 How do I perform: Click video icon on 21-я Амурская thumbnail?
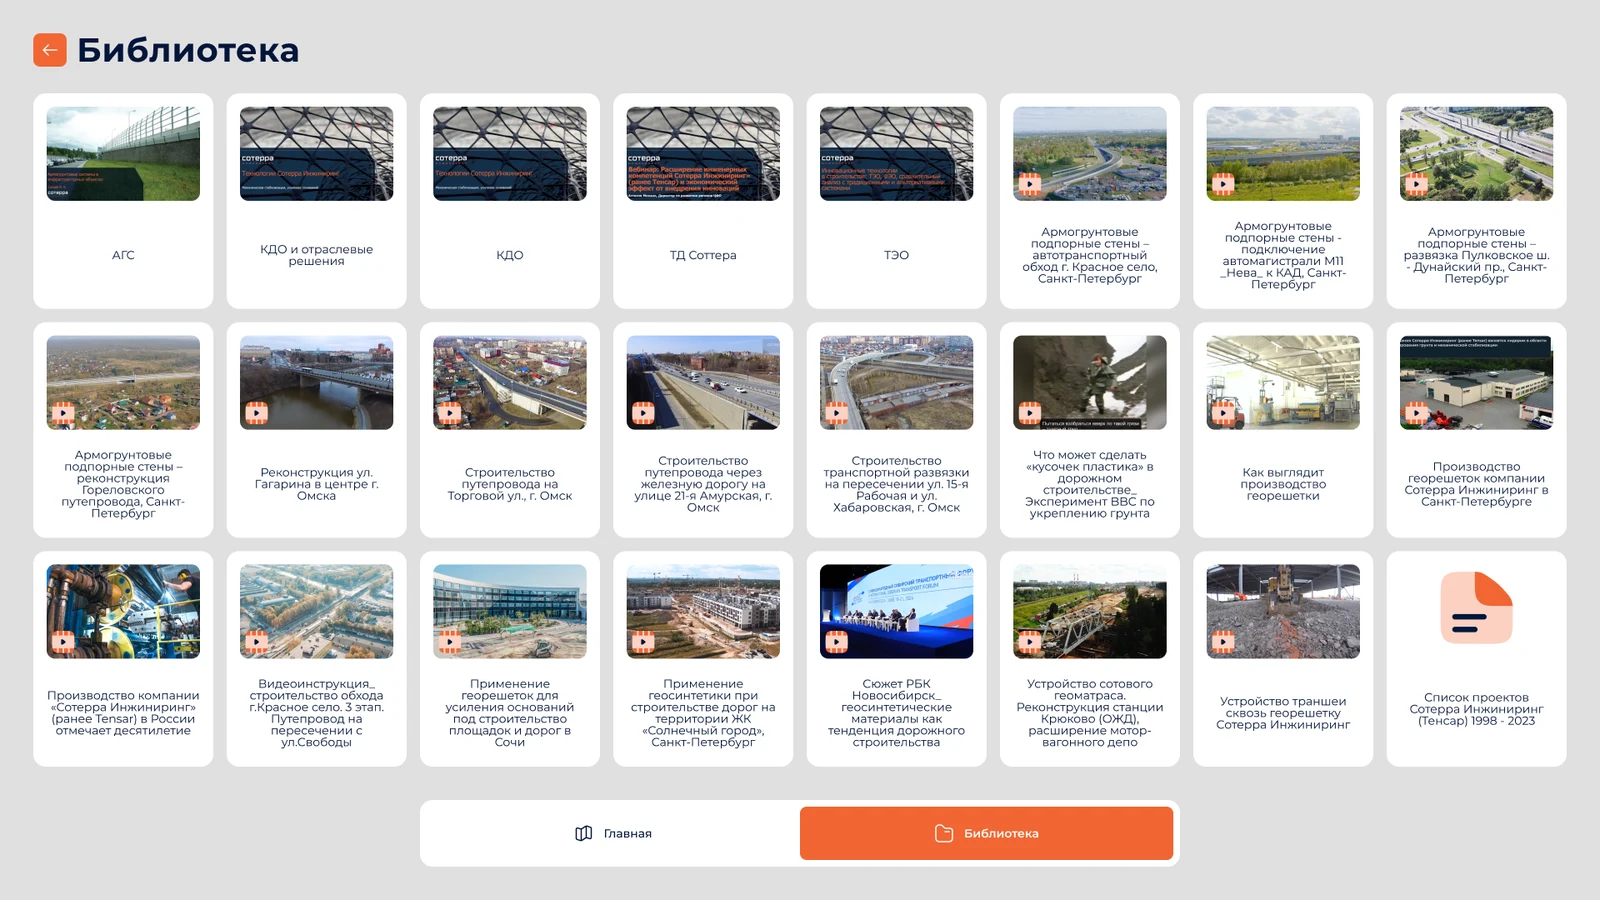[x=643, y=413]
